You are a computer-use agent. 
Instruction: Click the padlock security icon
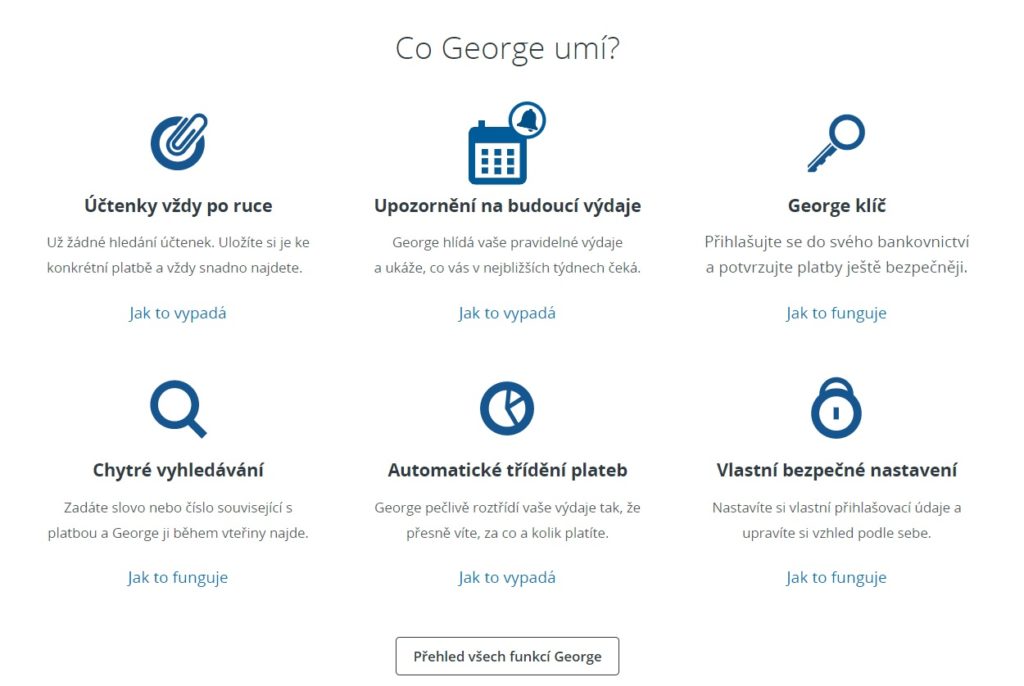click(x=836, y=408)
